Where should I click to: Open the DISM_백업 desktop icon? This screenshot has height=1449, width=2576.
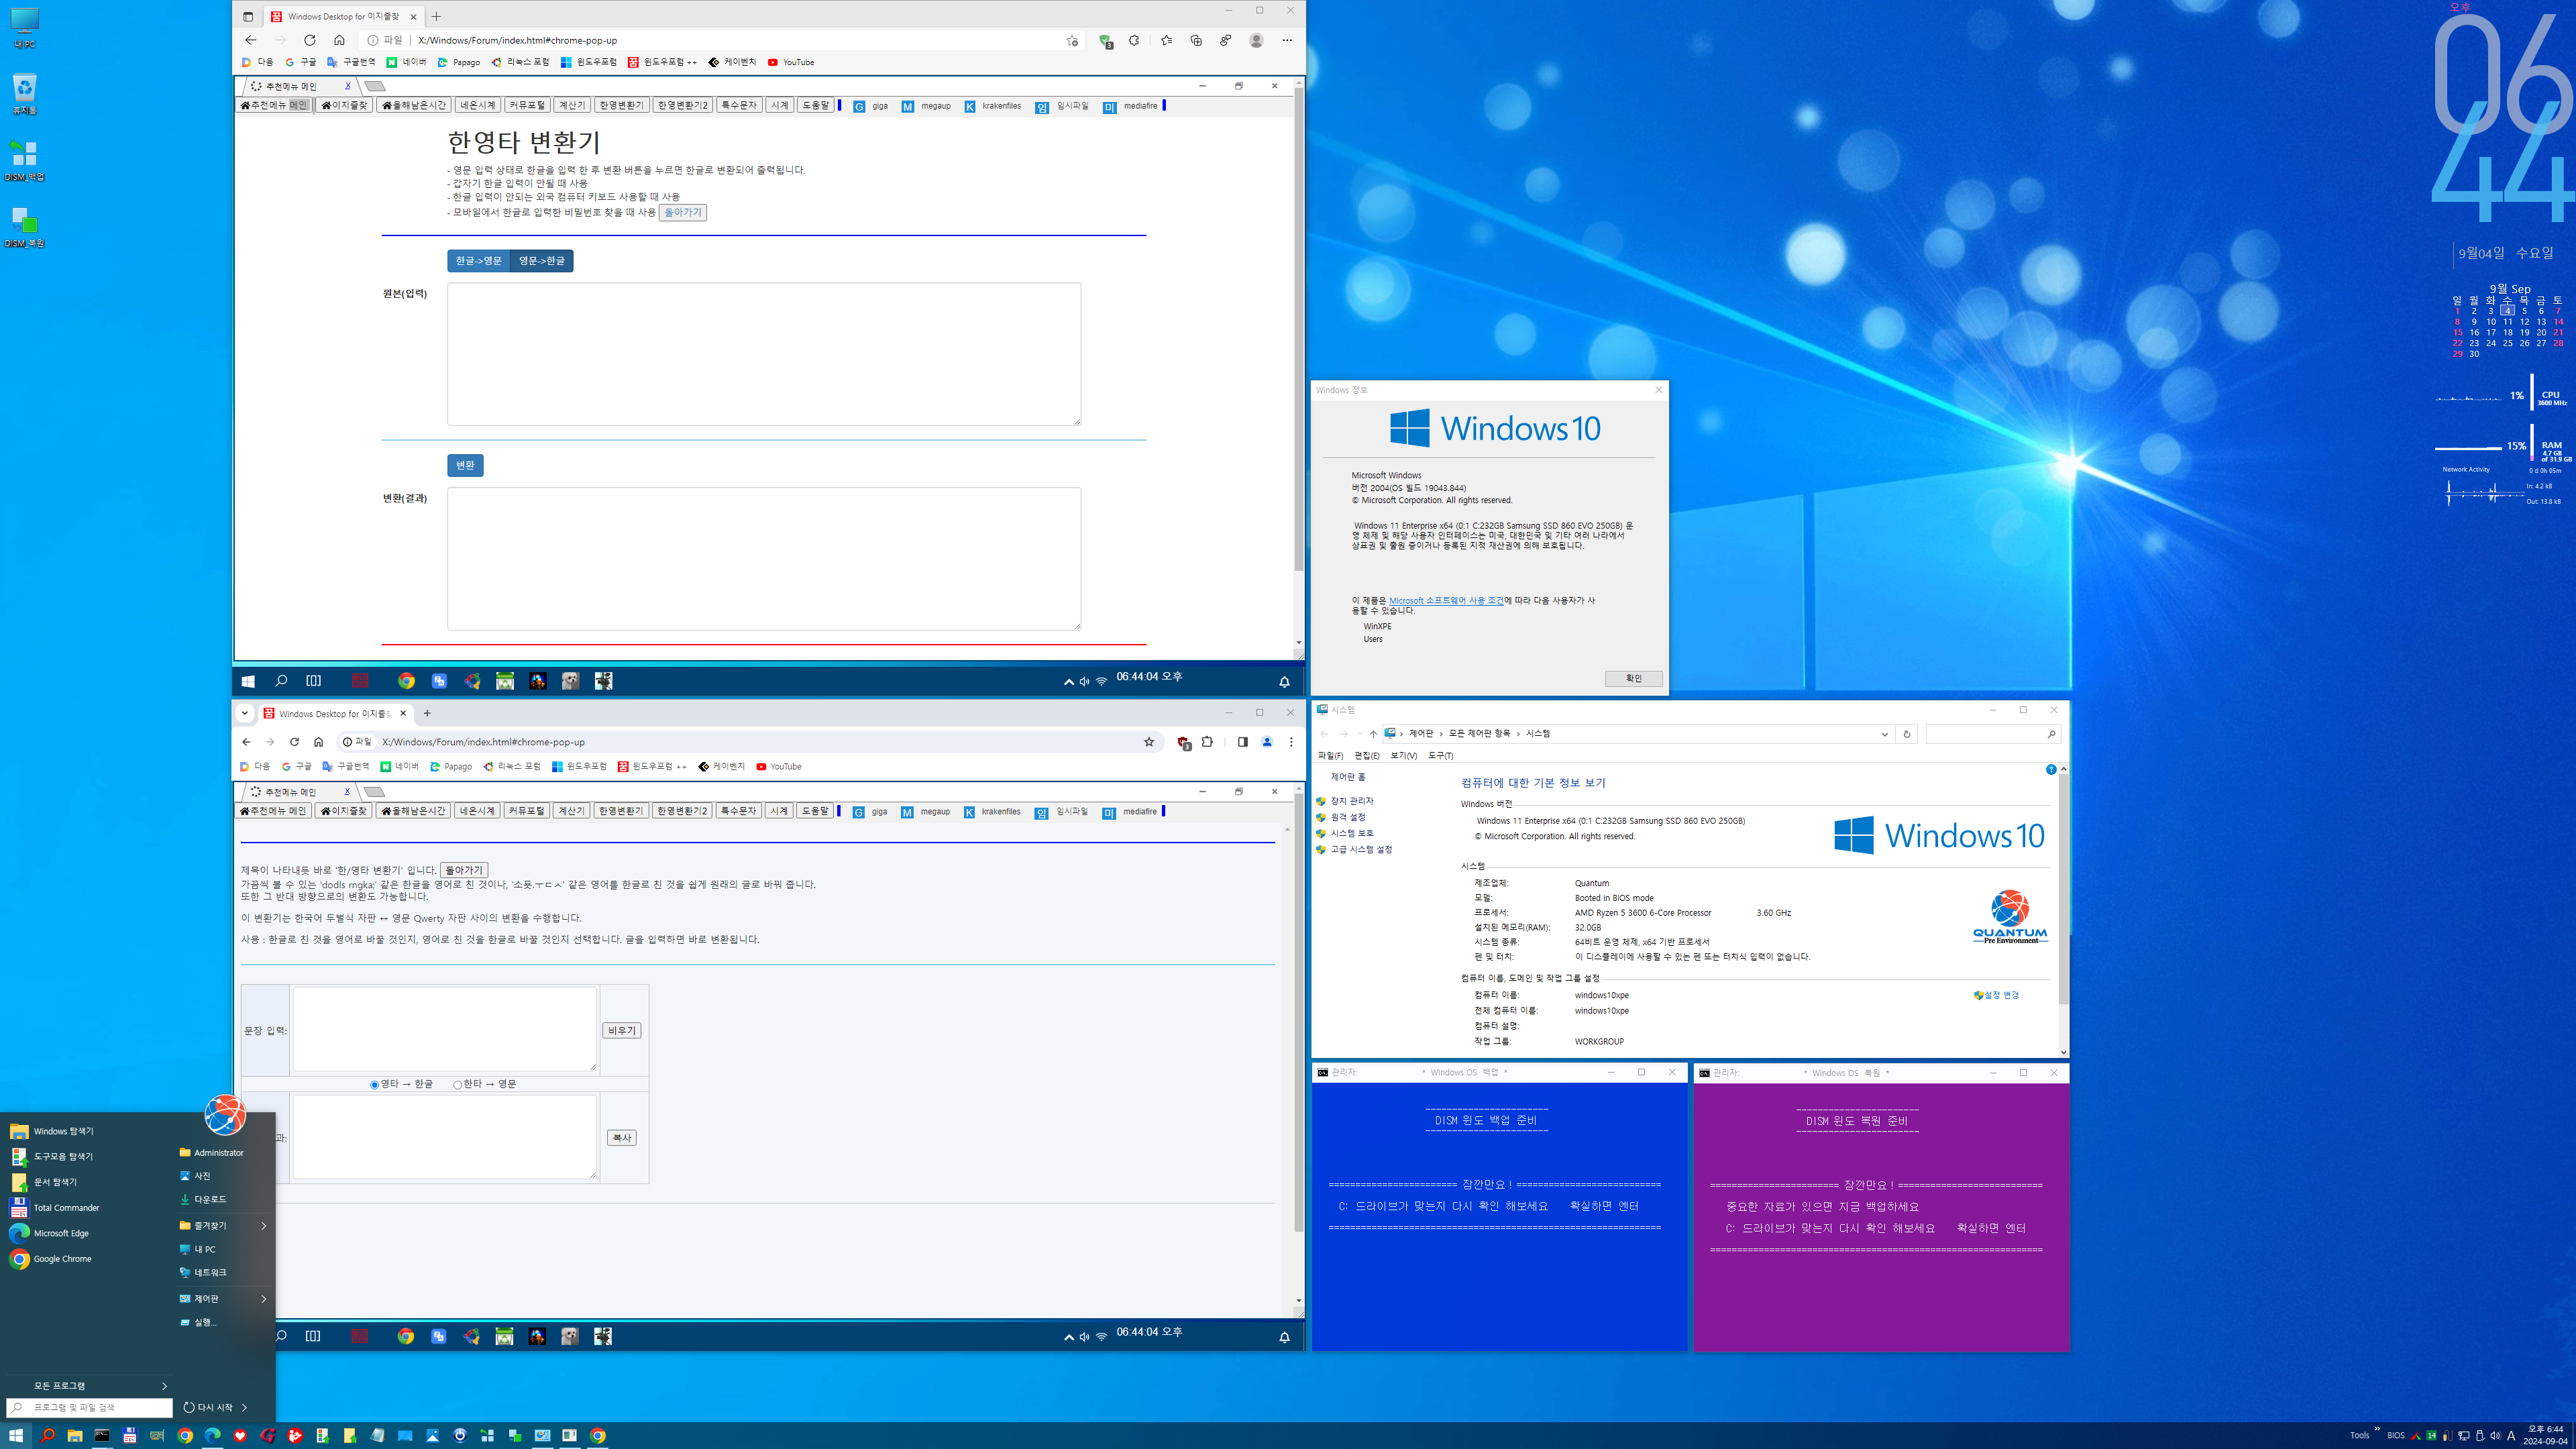[x=25, y=160]
